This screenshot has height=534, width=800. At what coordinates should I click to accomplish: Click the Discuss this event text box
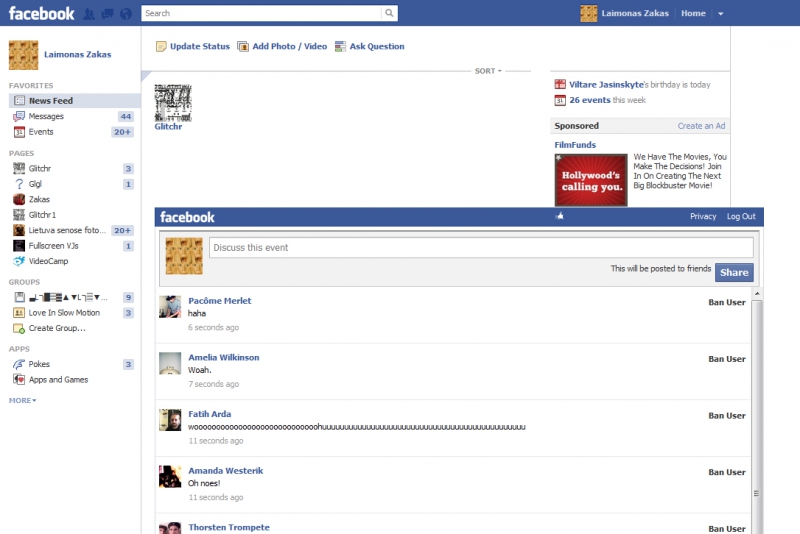tap(481, 247)
